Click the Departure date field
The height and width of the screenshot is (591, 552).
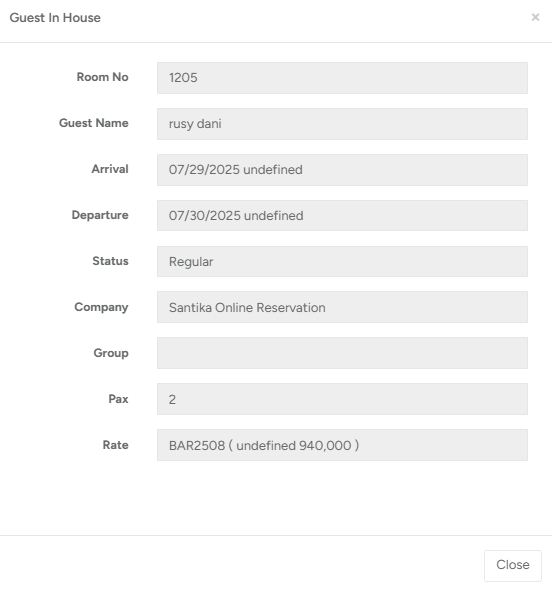click(342, 216)
